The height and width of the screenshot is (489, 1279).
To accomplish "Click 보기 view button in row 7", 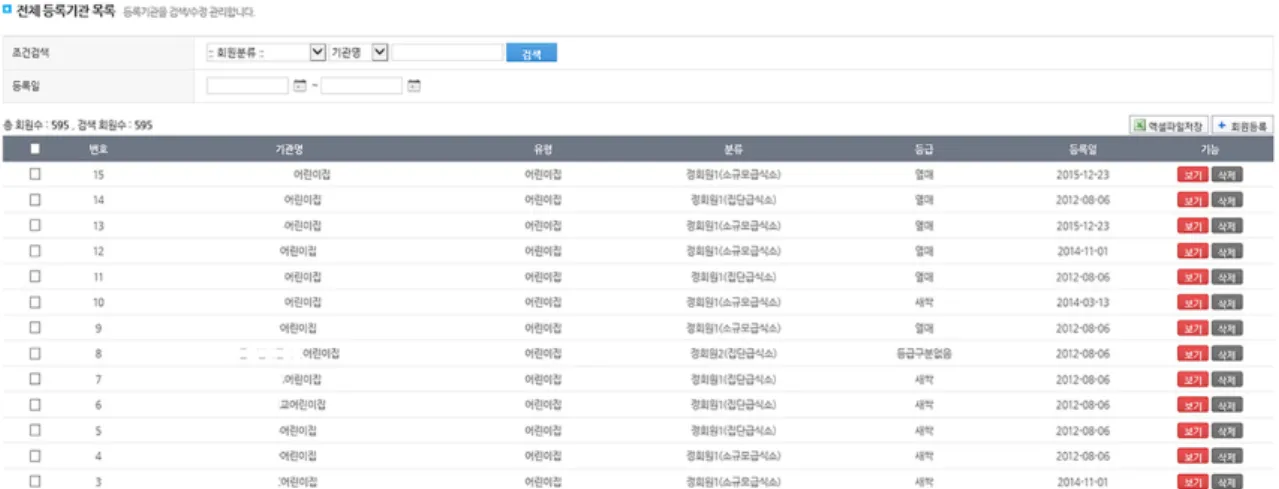I will [1192, 380].
